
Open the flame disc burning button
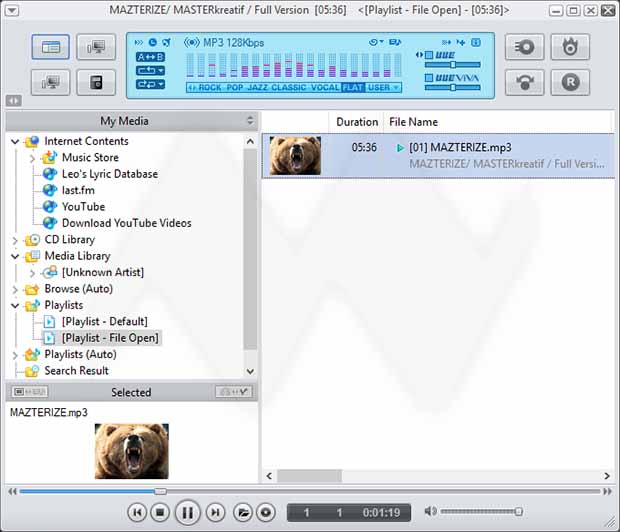[570, 47]
